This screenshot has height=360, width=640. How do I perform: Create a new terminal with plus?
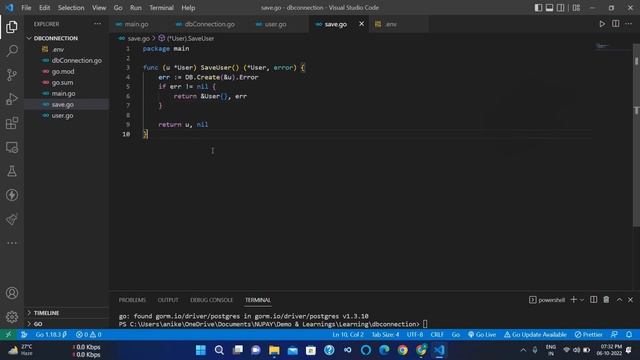point(573,300)
